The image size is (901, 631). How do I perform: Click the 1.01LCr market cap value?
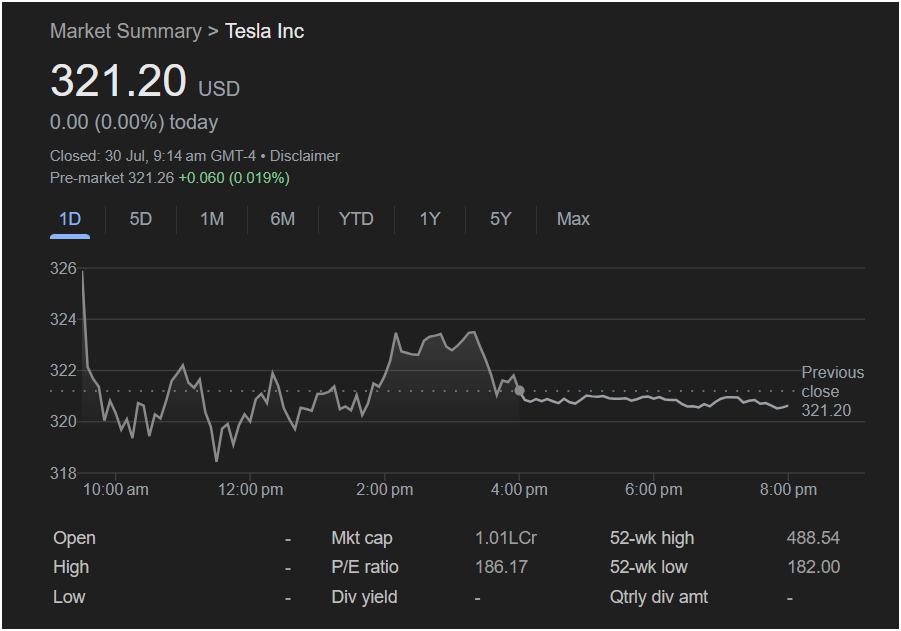pyautogui.click(x=506, y=538)
